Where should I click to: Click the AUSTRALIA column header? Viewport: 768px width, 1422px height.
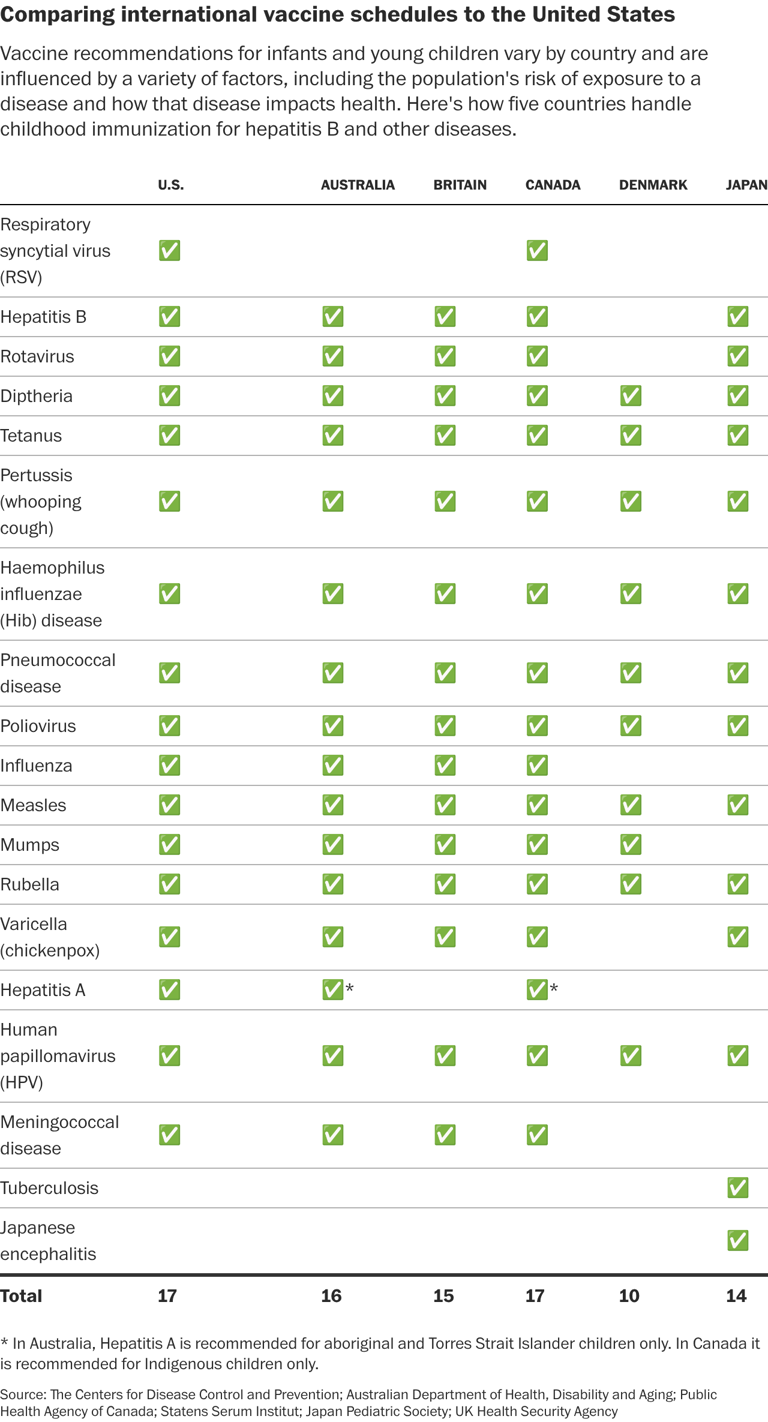click(x=358, y=185)
